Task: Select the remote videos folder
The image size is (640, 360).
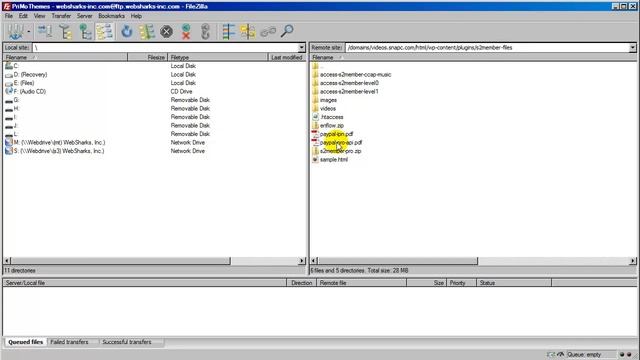Action: point(324,109)
